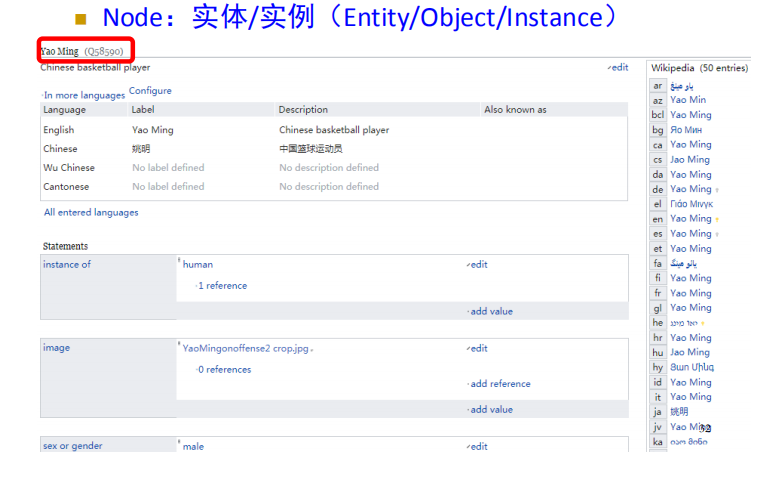
Task: Open the Greek (el) Wikipedia entry link
Action: tap(691, 204)
